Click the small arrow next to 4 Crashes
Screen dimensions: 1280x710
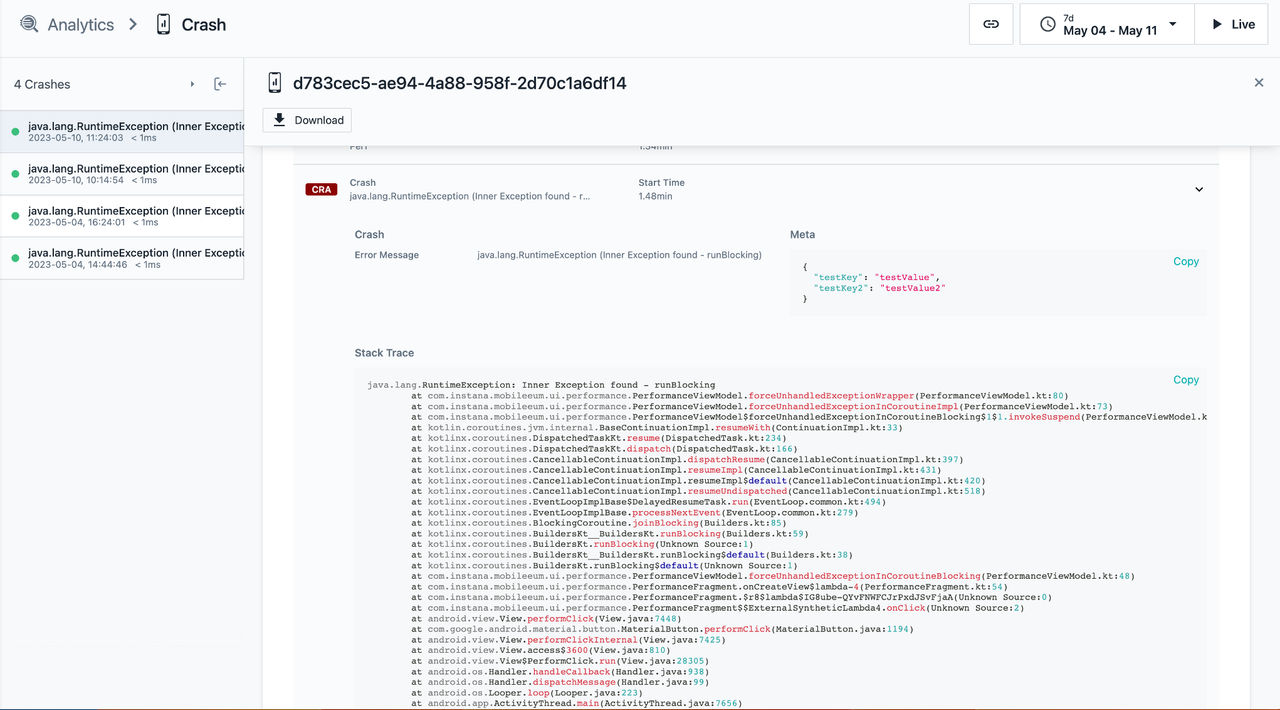pyautogui.click(x=193, y=84)
